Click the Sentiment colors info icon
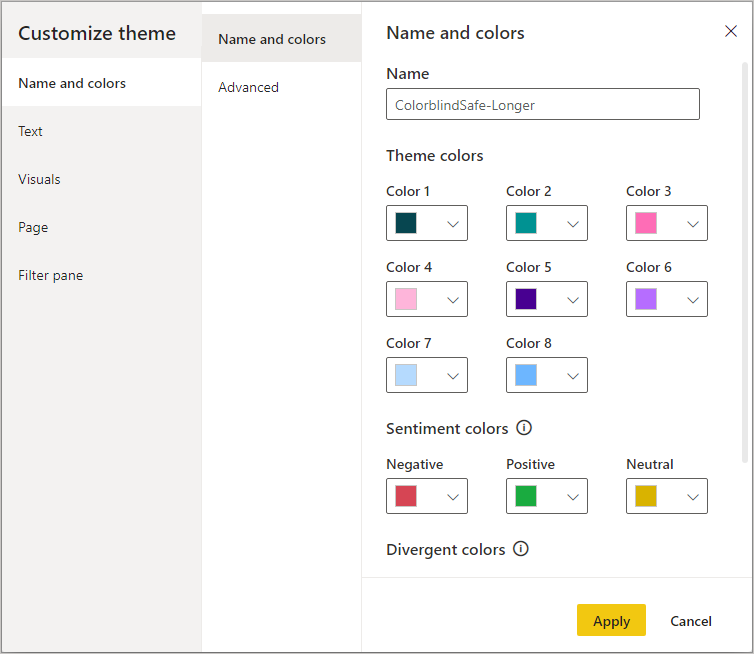 coord(524,428)
